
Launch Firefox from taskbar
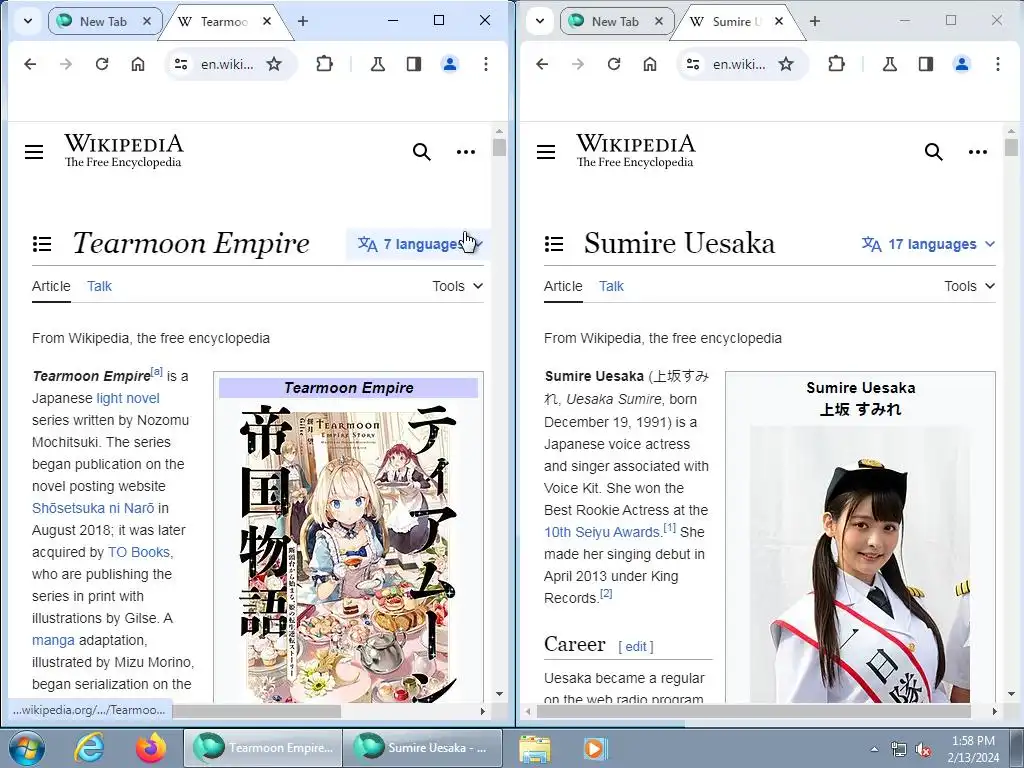pos(151,748)
